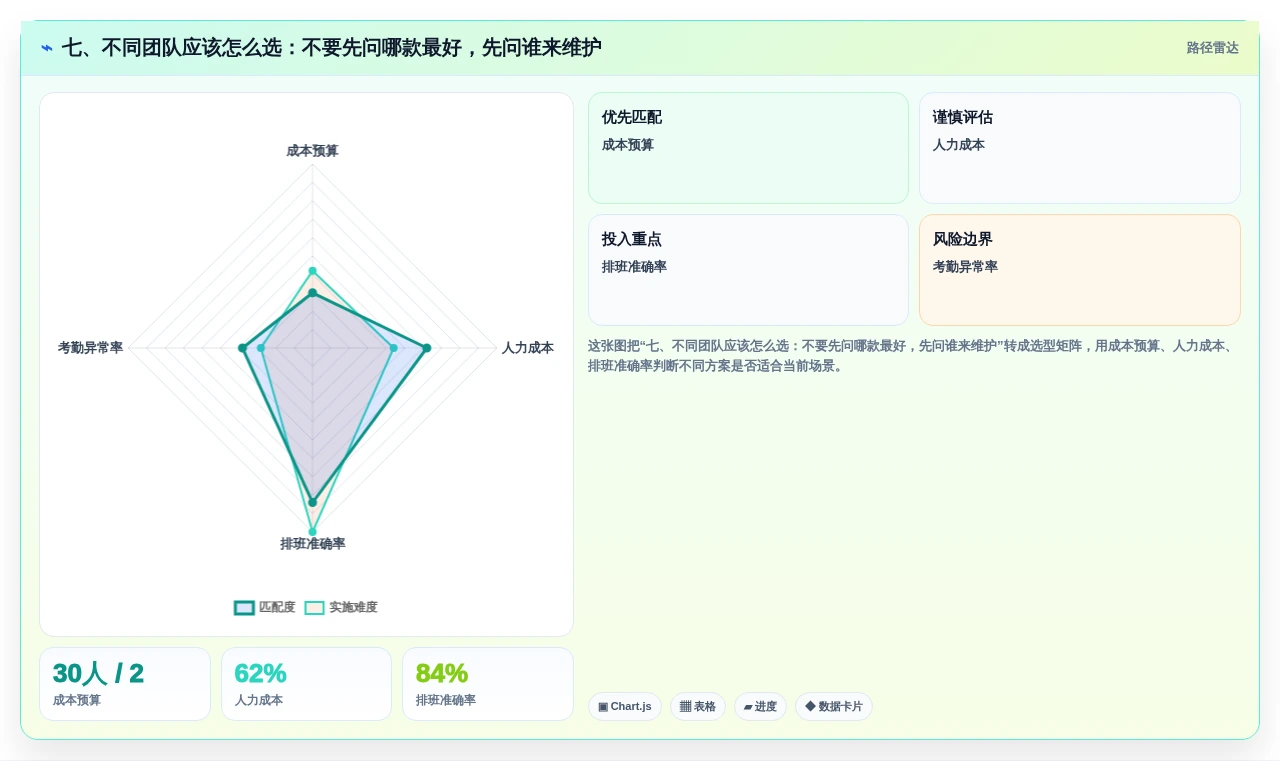The height and width of the screenshot is (761, 1280).
Task: Click the 匹配度 legend color box
Action: point(244,607)
